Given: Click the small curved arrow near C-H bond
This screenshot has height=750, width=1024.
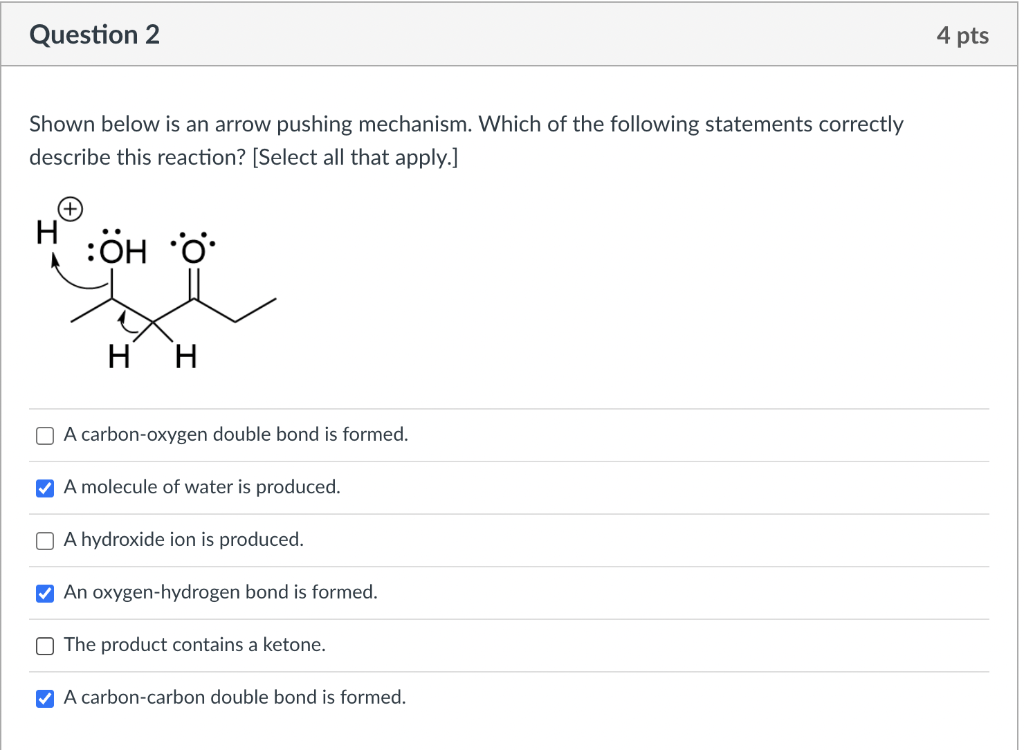Looking at the screenshot, I should click(x=127, y=322).
